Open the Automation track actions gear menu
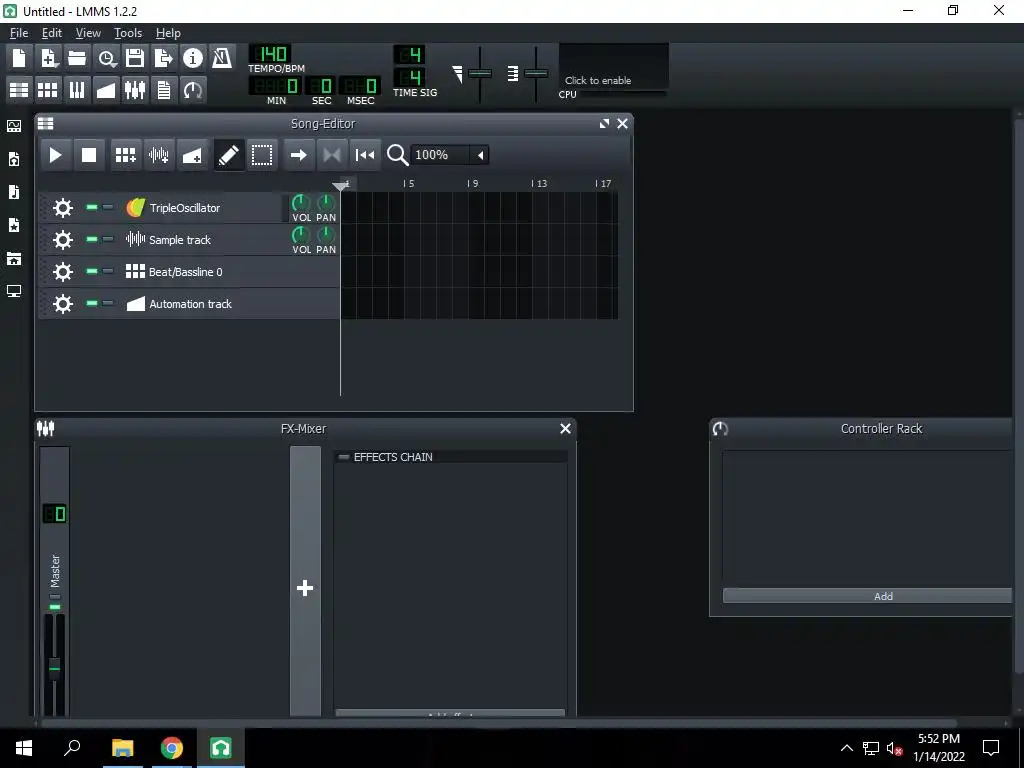 tap(63, 304)
